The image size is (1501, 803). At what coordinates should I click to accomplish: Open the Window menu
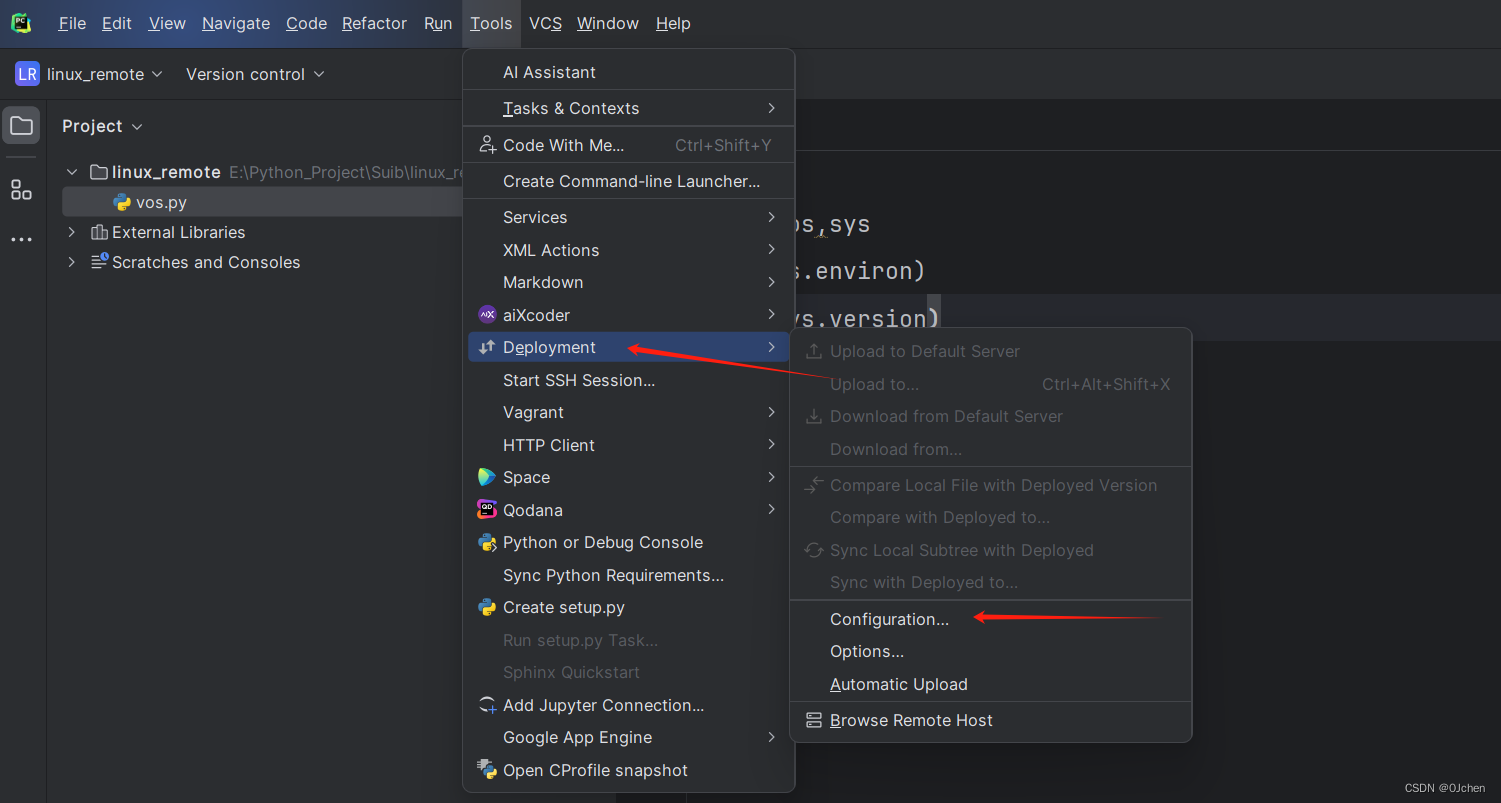coord(608,23)
